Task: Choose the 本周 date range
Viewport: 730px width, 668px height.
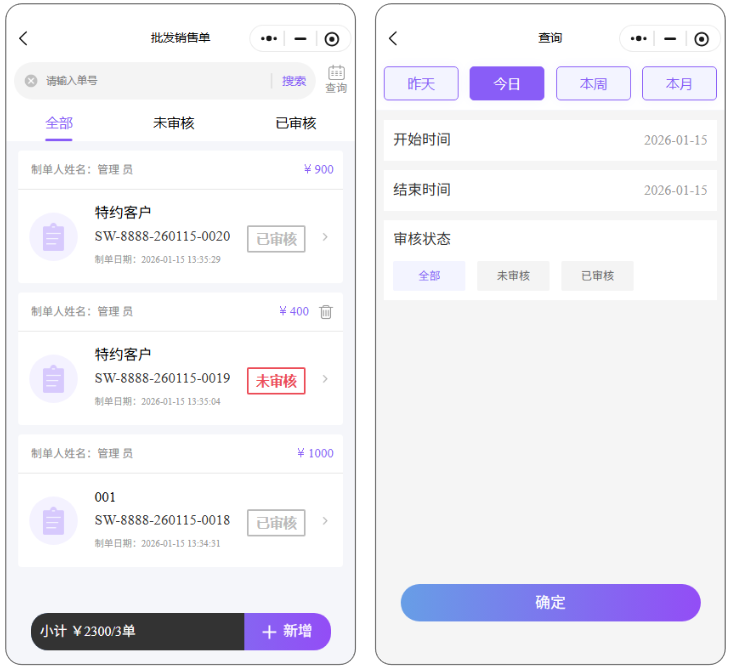Action: 593,84
